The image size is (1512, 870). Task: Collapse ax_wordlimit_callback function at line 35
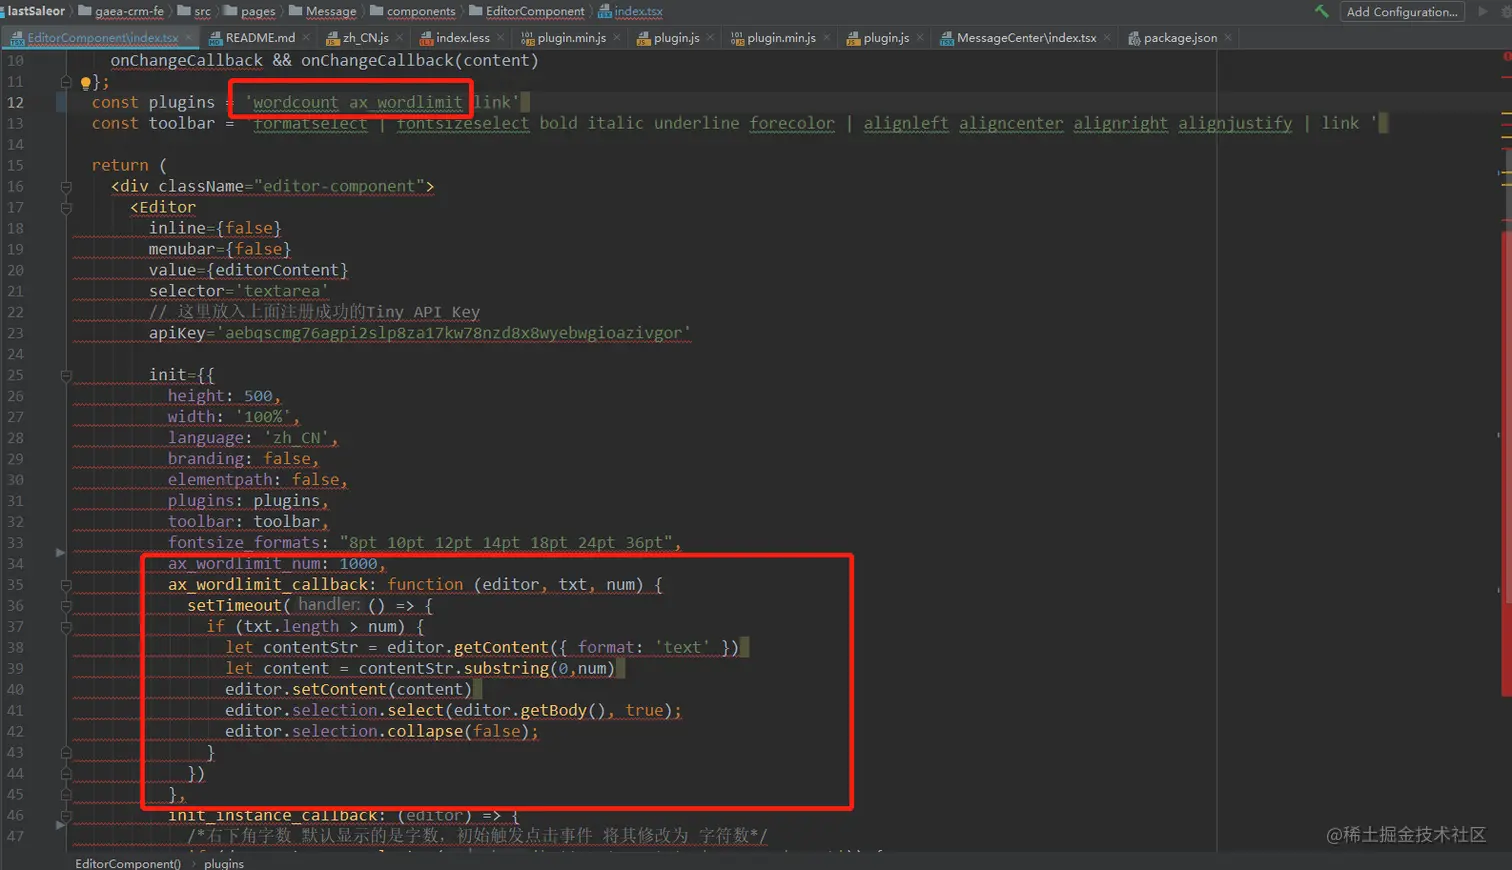click(x=66, y=585)
